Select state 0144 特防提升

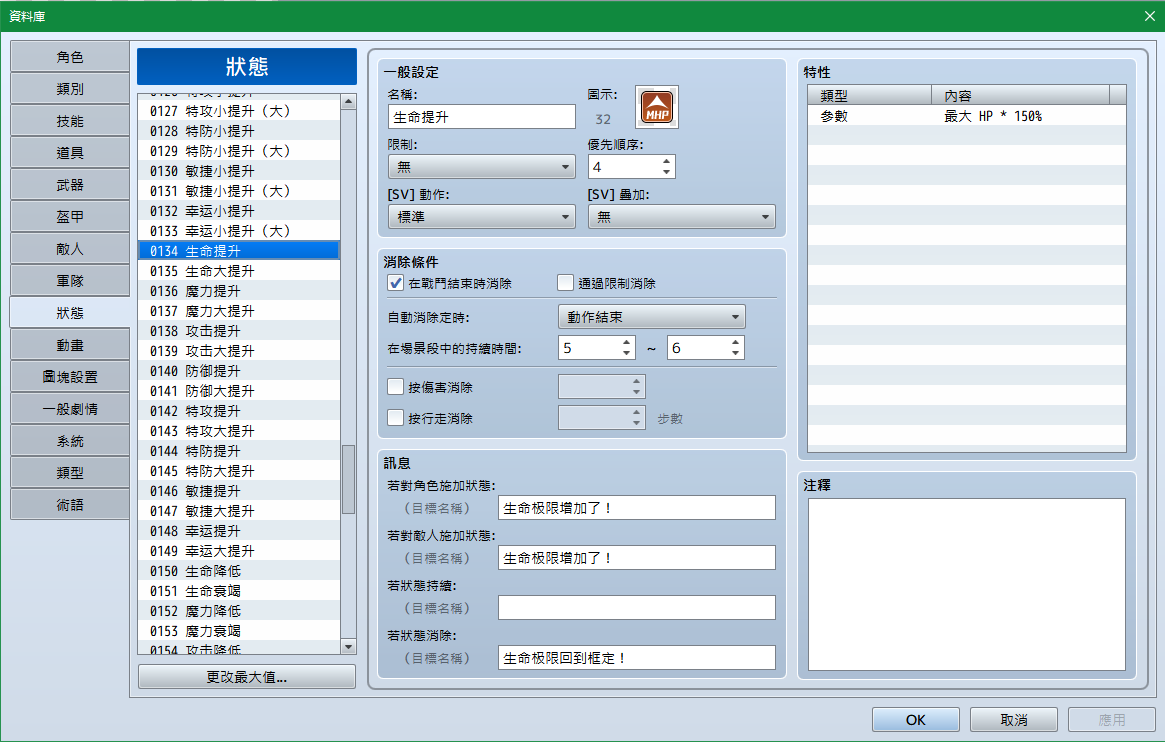pyautogui.click(x=238, y=451)
